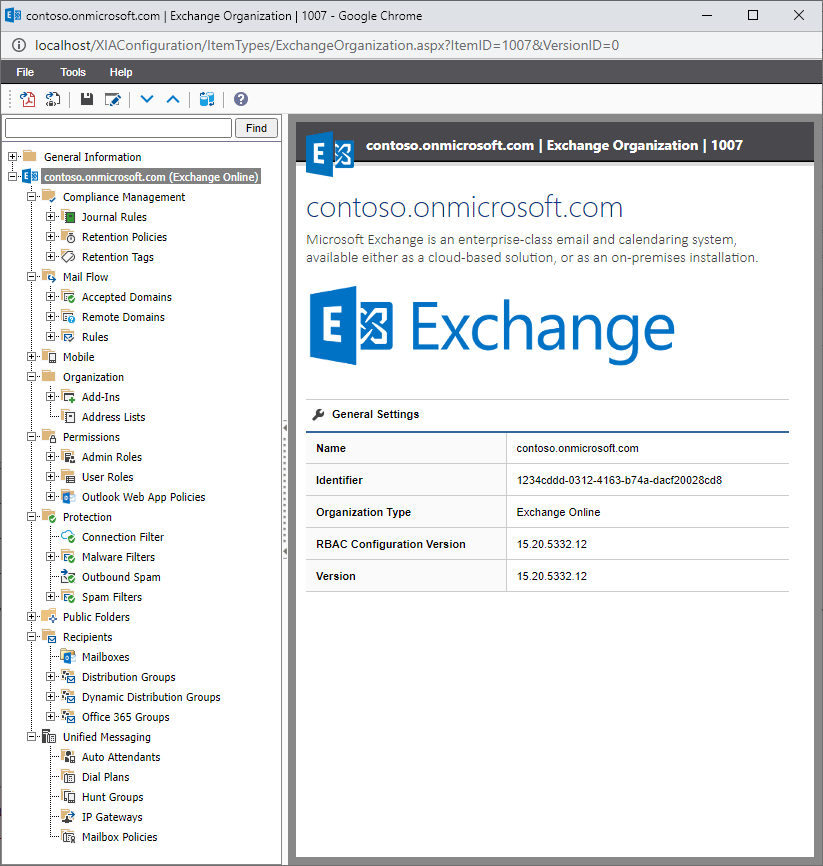Screen dimensions: 823x866
Task: Click the Journal Rules icon in tree
Action: point(68,216)
